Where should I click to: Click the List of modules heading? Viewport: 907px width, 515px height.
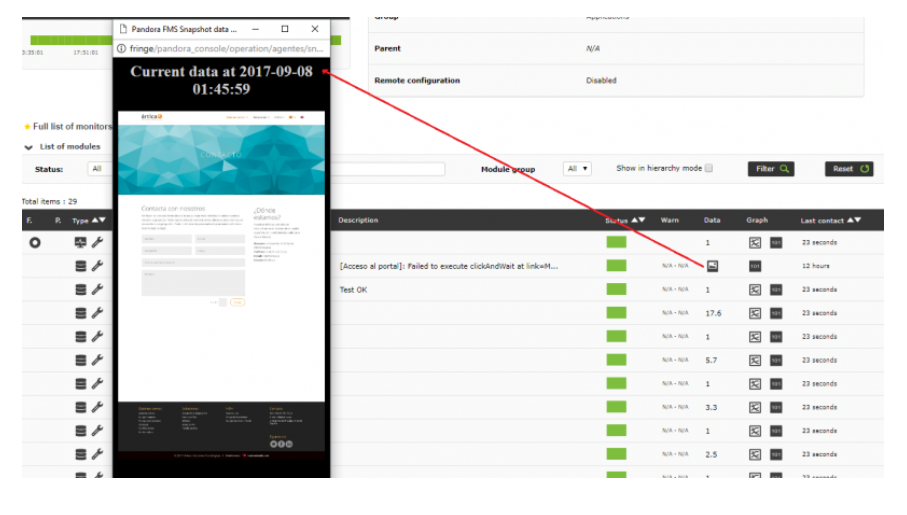(70, 146)
